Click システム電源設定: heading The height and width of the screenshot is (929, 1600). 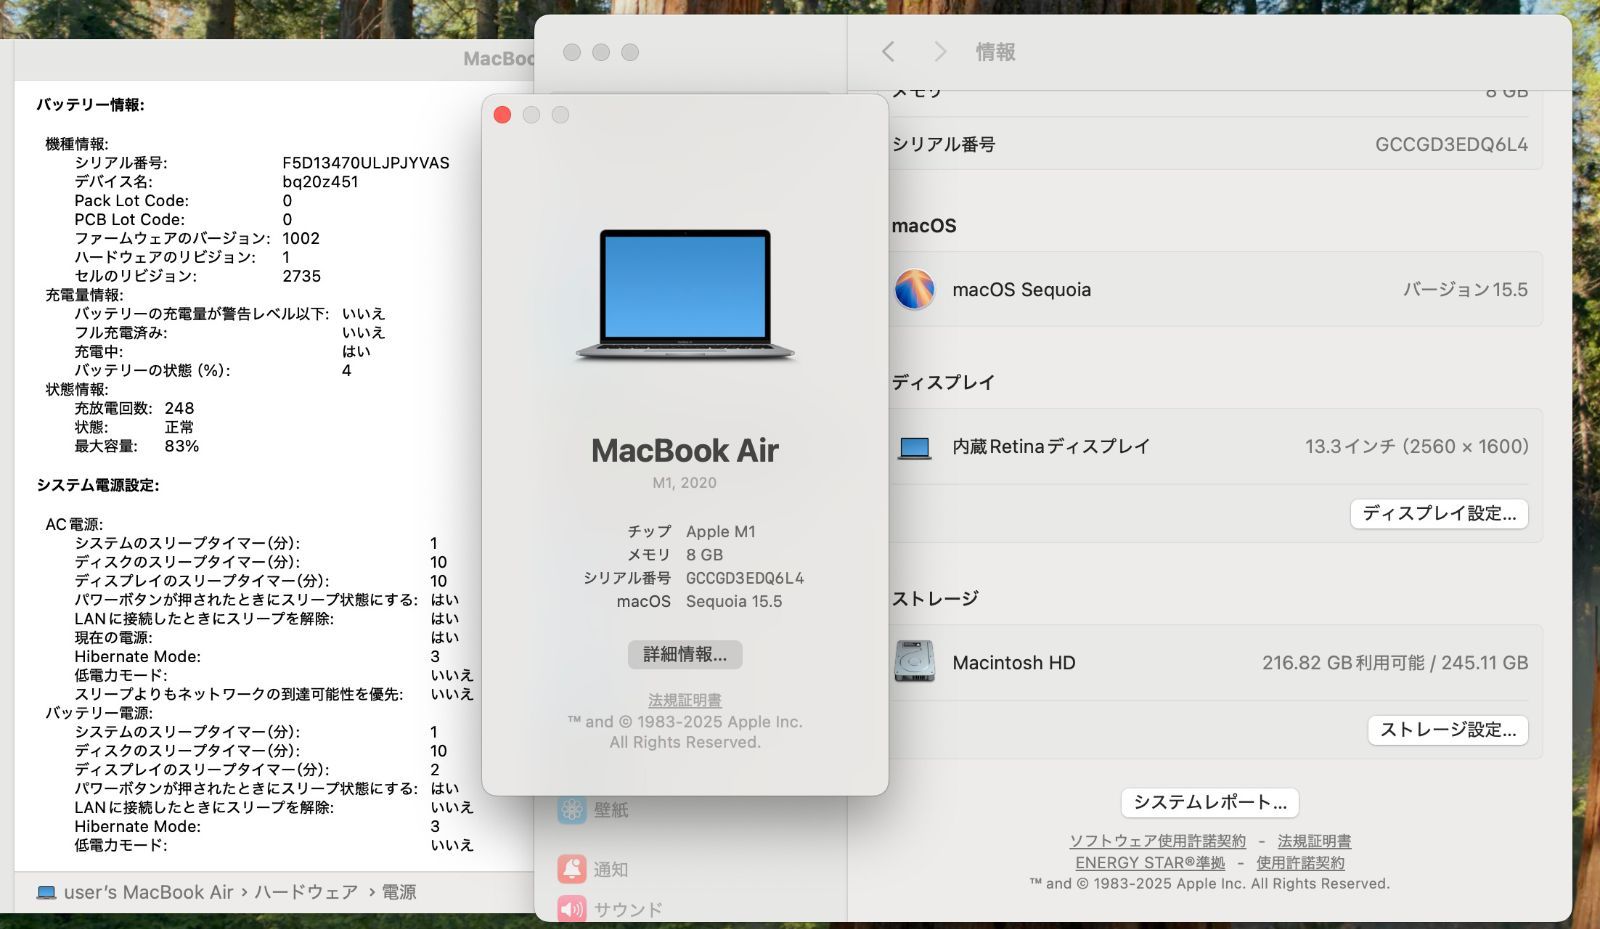click(98, 485)
